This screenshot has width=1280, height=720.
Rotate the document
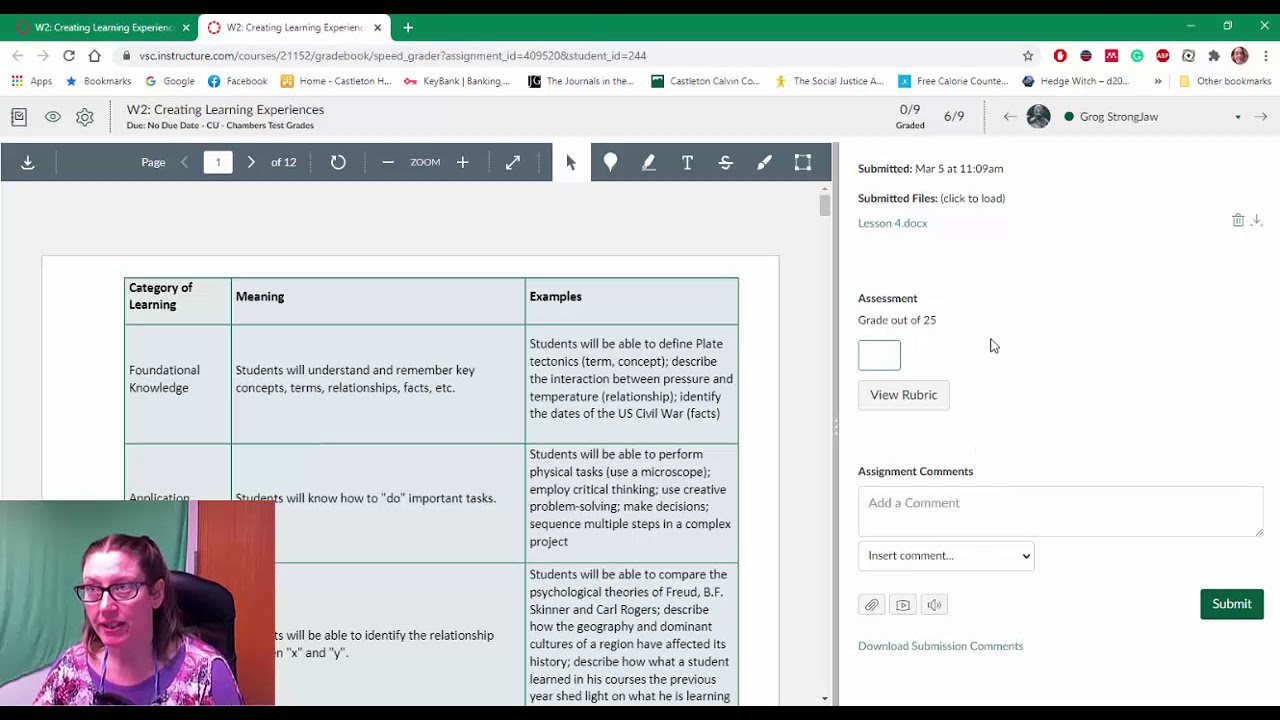pos(338,162)
